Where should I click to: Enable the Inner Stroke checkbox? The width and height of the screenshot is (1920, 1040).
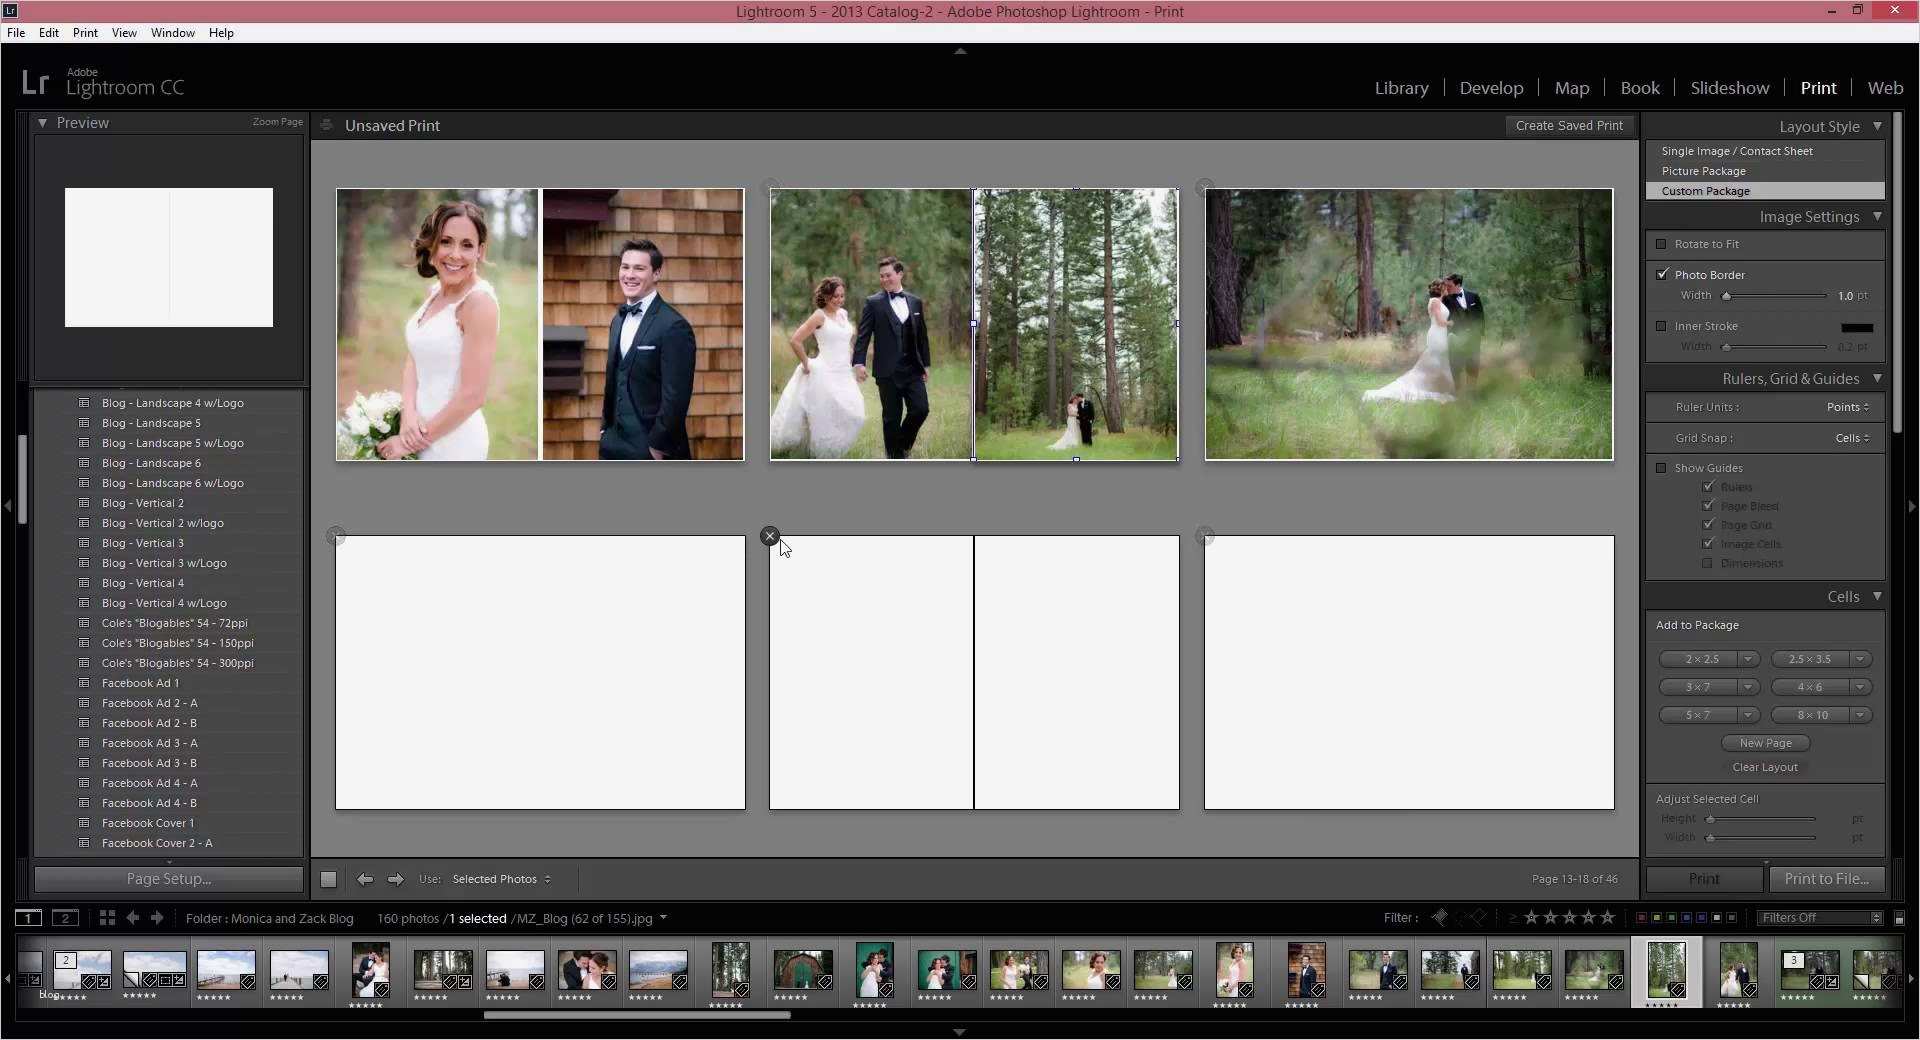click(x=1662, y=326)
